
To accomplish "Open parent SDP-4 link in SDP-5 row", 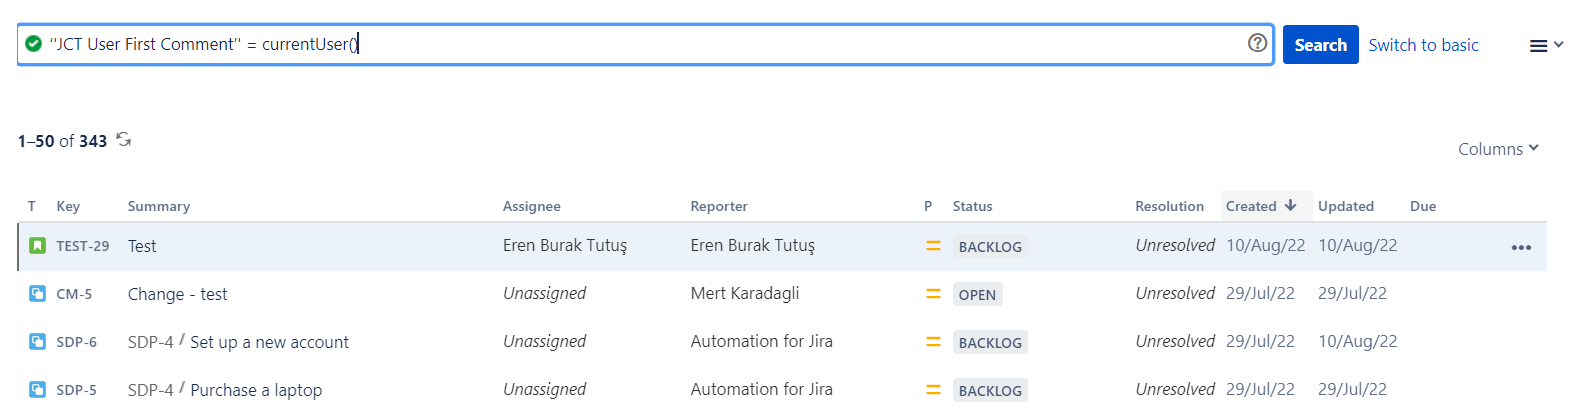I will coord(150,390).
